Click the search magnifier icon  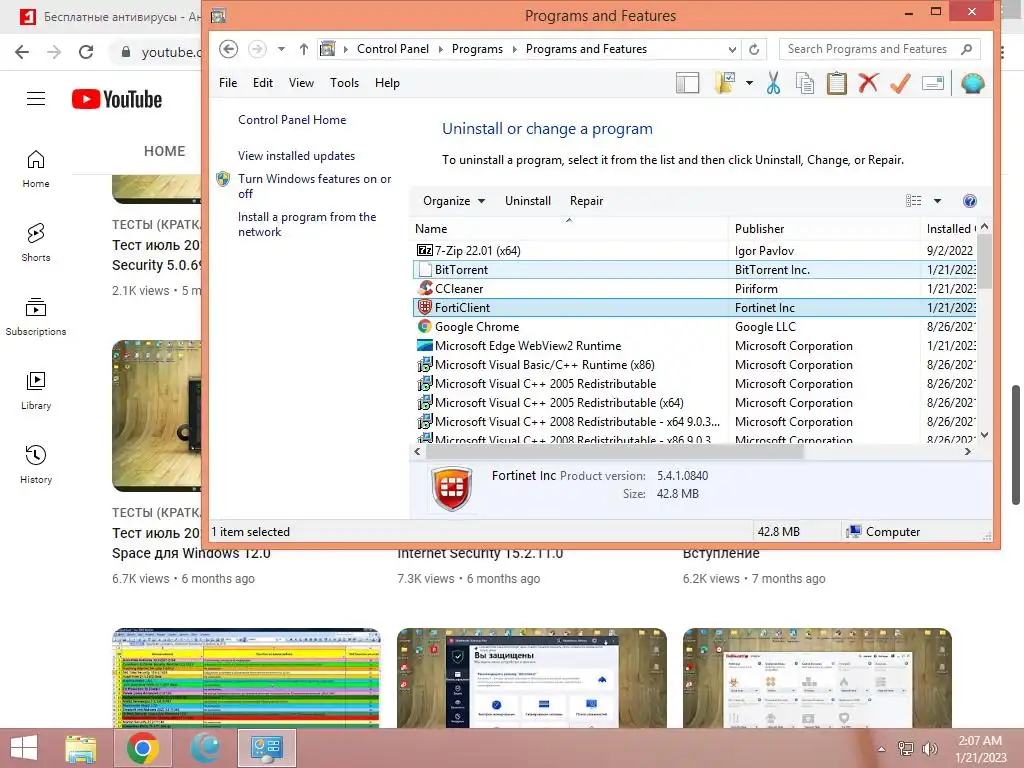pos(967,49)
